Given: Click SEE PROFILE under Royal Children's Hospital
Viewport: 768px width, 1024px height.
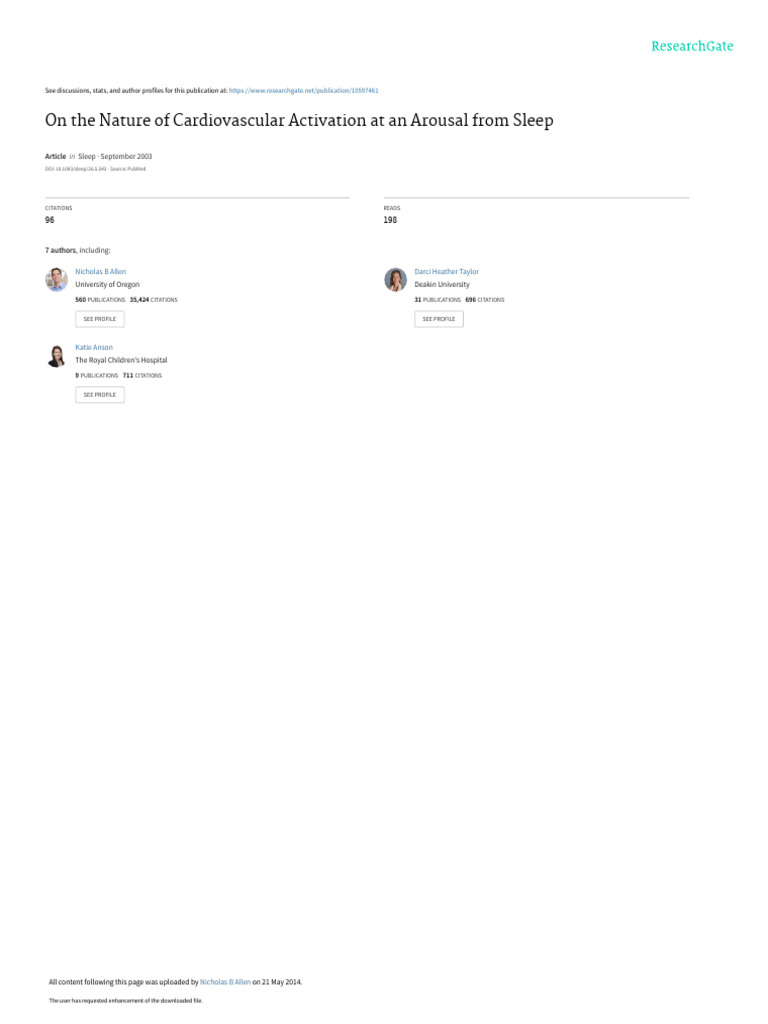Looking at the screenshot, I should coord(100,394).
